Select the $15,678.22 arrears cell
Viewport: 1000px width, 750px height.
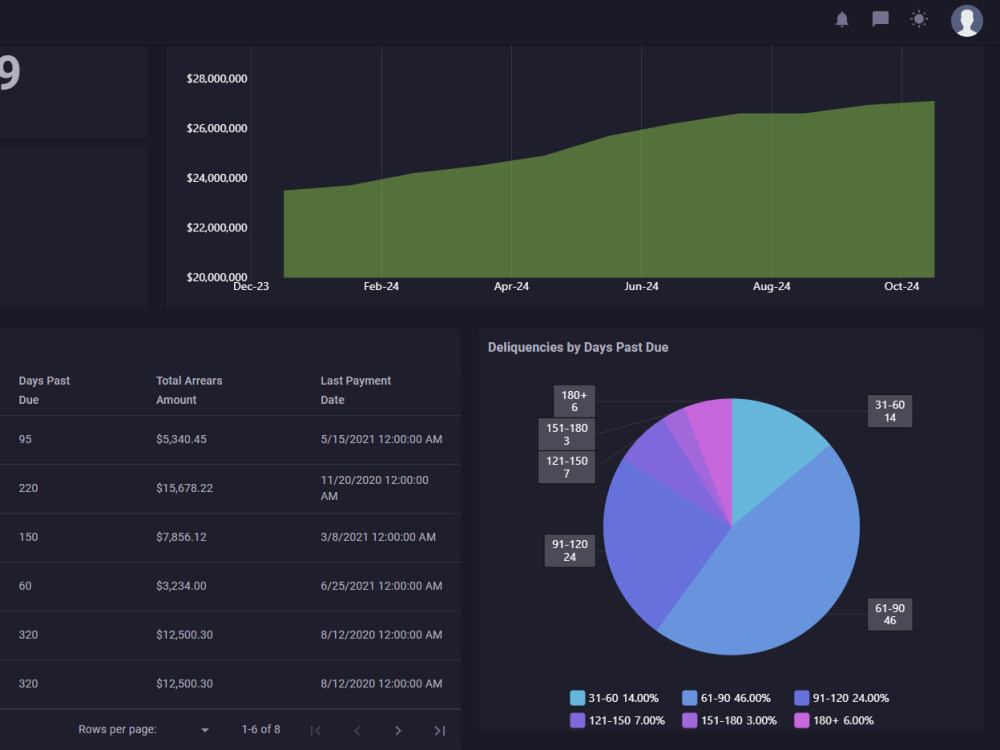click(x=184, y=488)
